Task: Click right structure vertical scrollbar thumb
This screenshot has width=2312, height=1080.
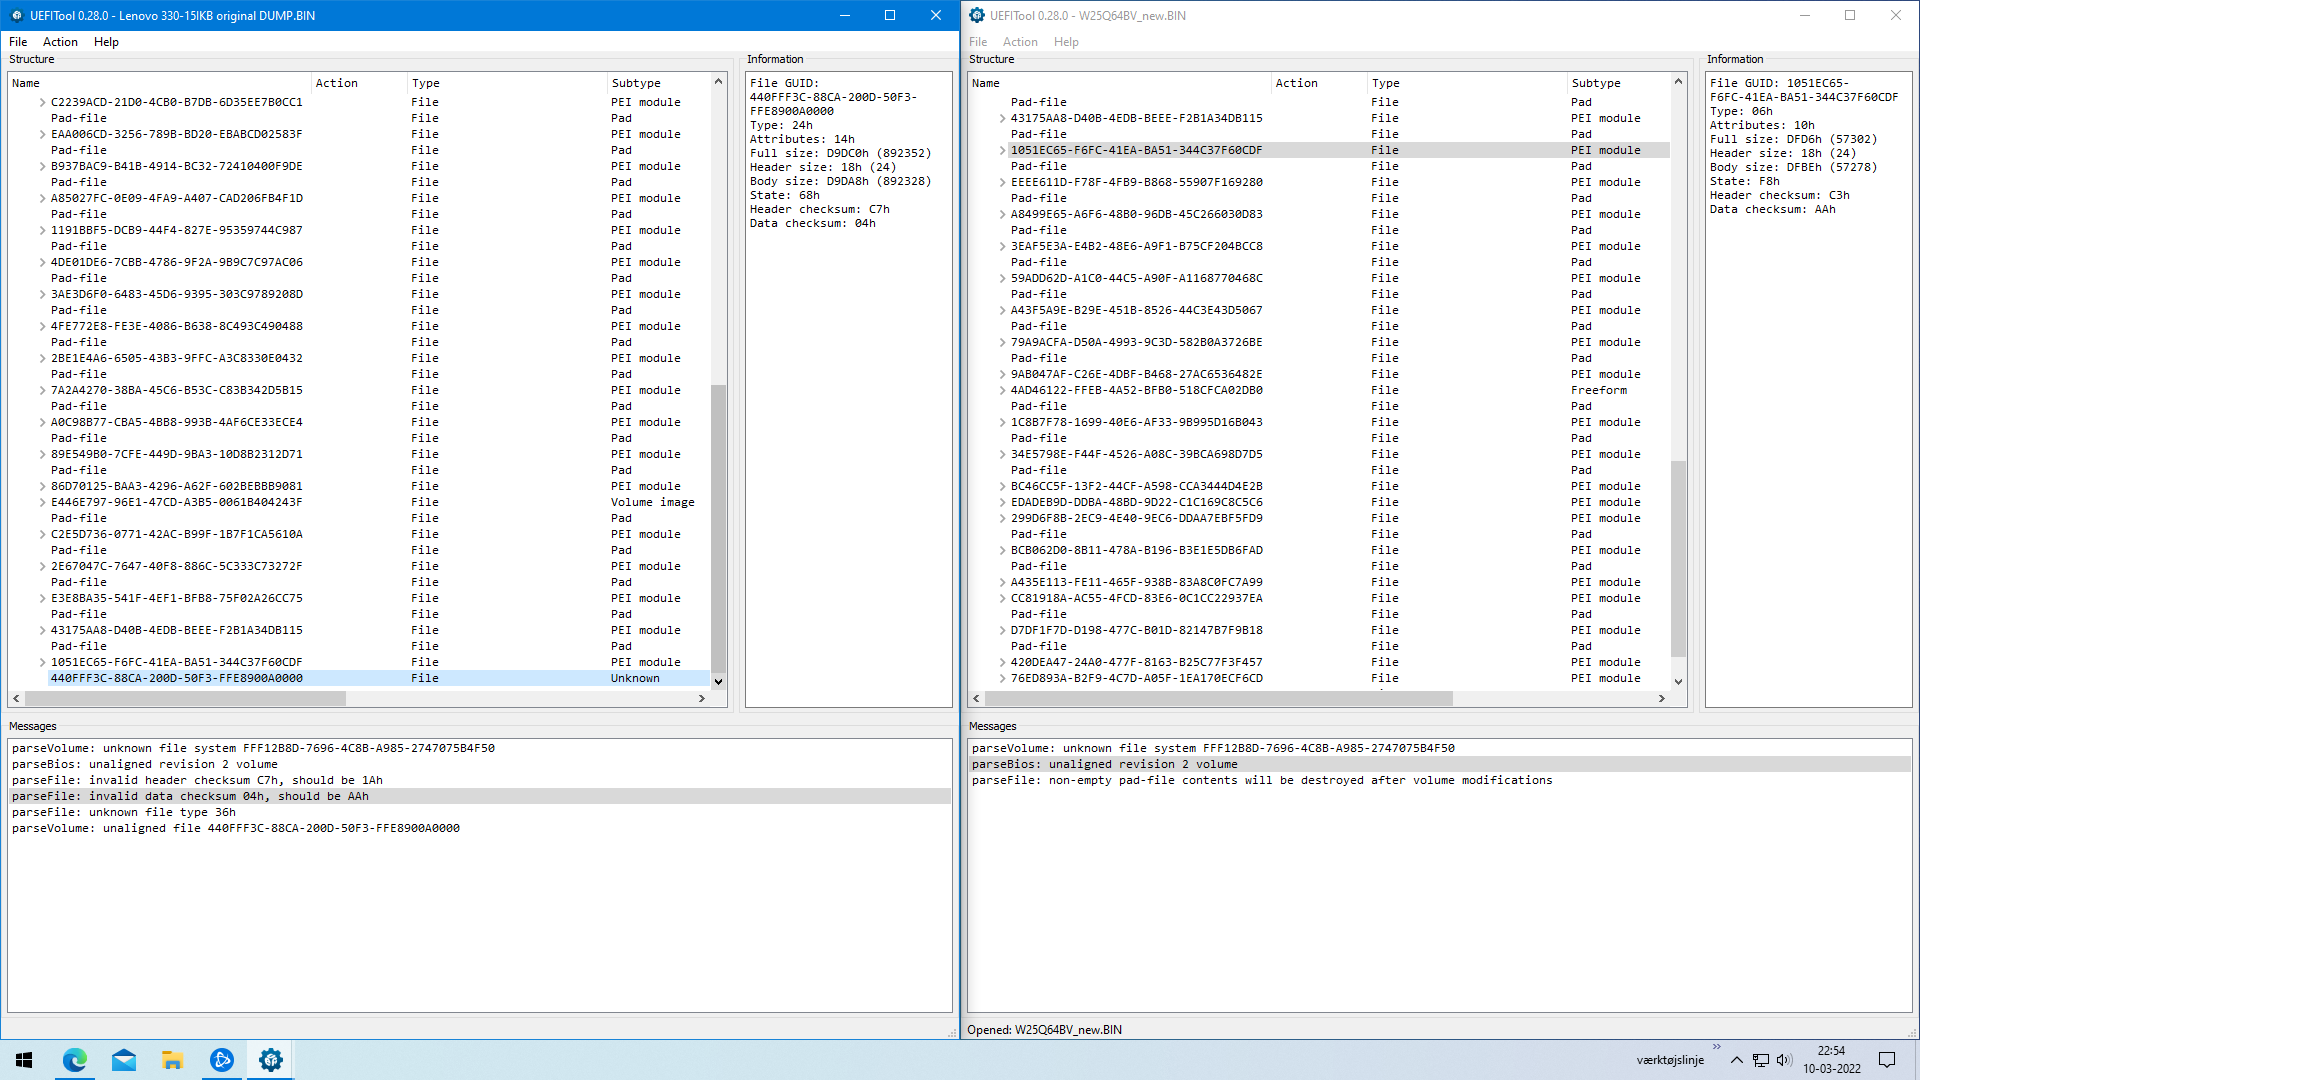Action: coord(1678,559)
